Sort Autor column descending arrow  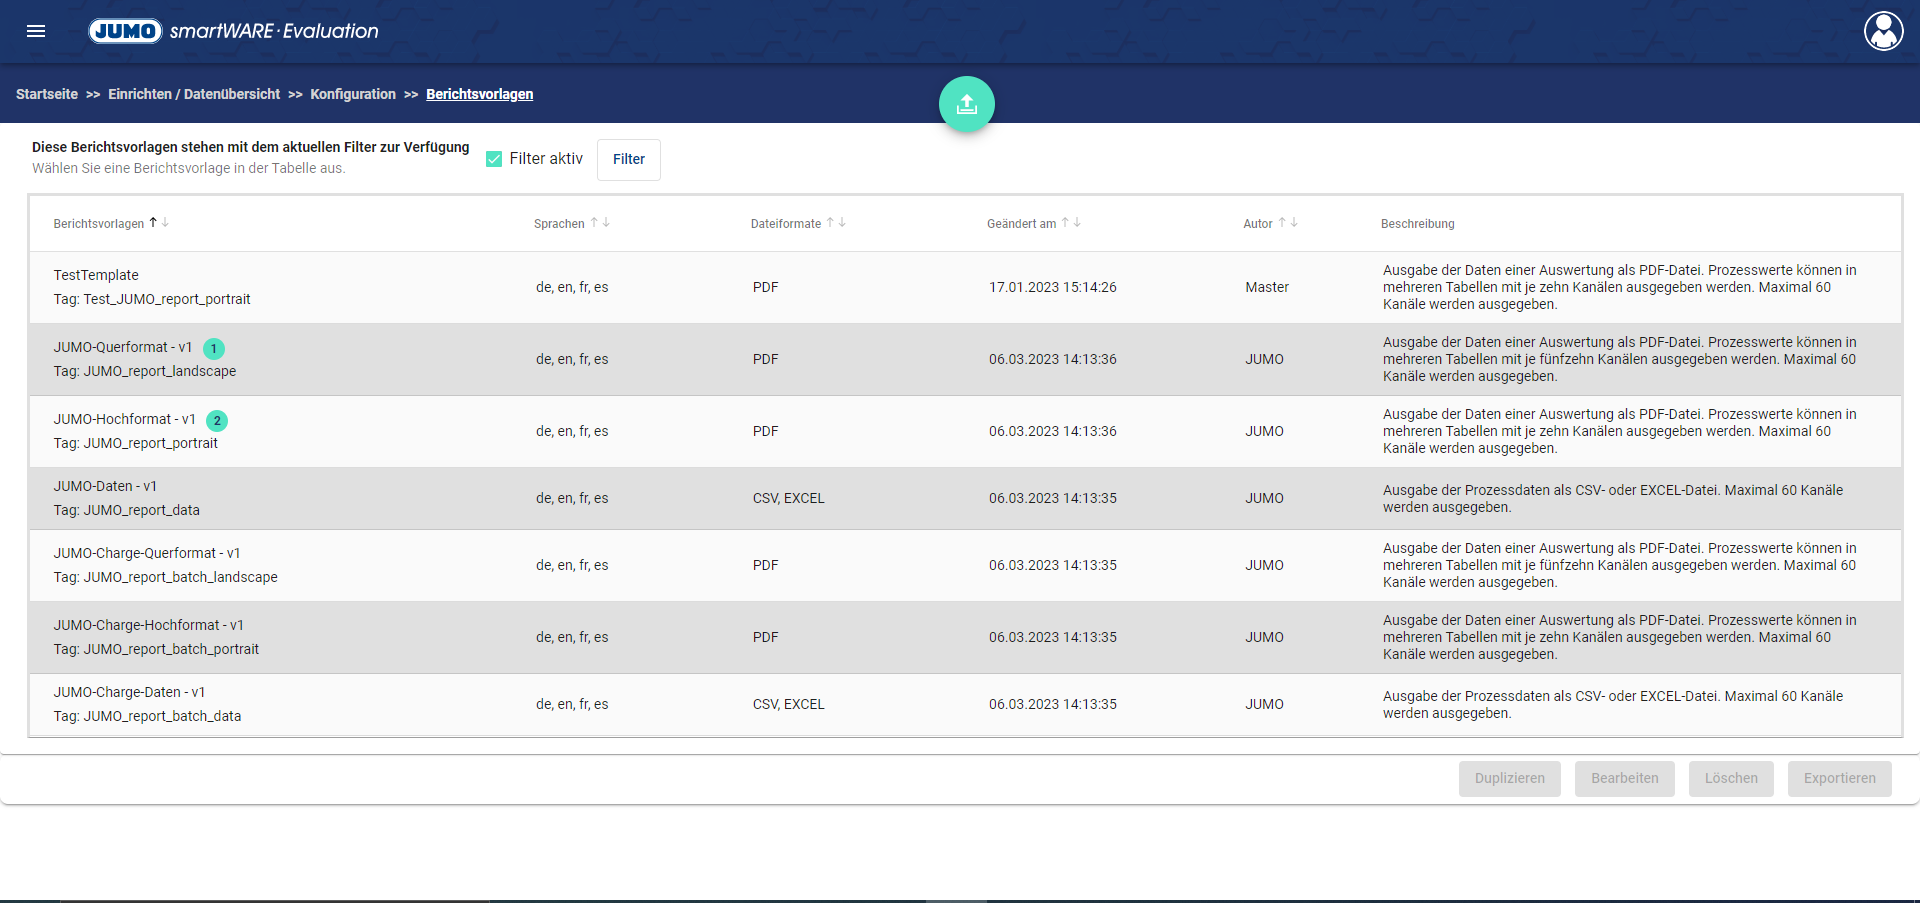tap(1294, 223)
